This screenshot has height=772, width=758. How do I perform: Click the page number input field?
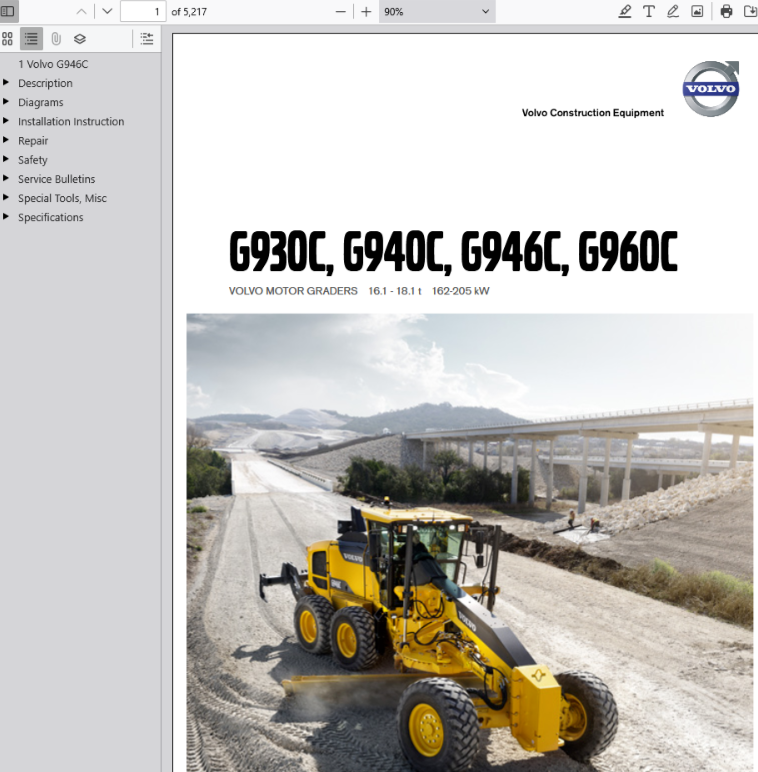tap(143, 11)
